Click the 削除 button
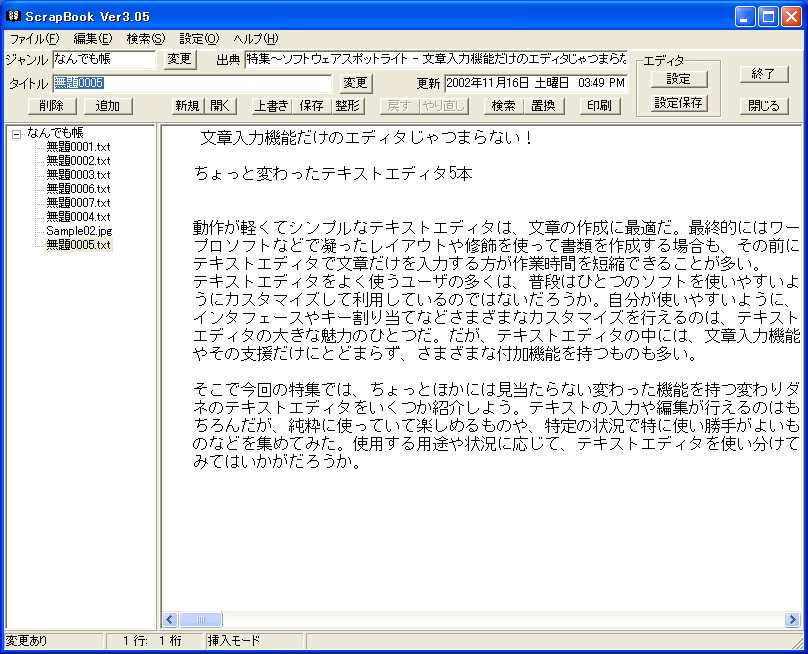The width and height of the screenshot is (808, 654). pos(52,106)
